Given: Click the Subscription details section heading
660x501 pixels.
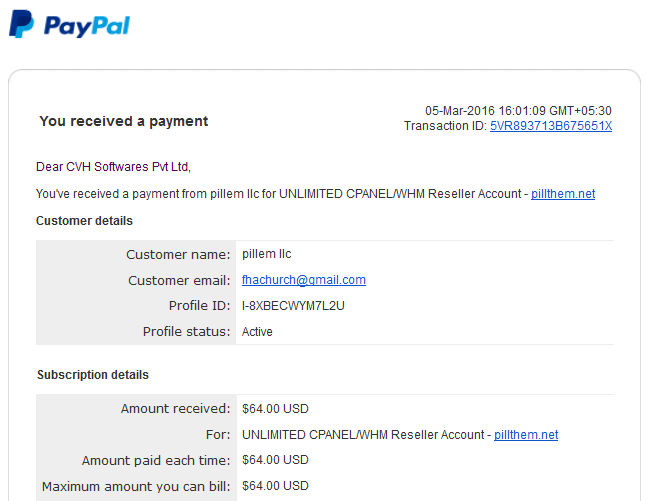Looking at the screenshot, I should pyautogui.click(x=93, y=375).
